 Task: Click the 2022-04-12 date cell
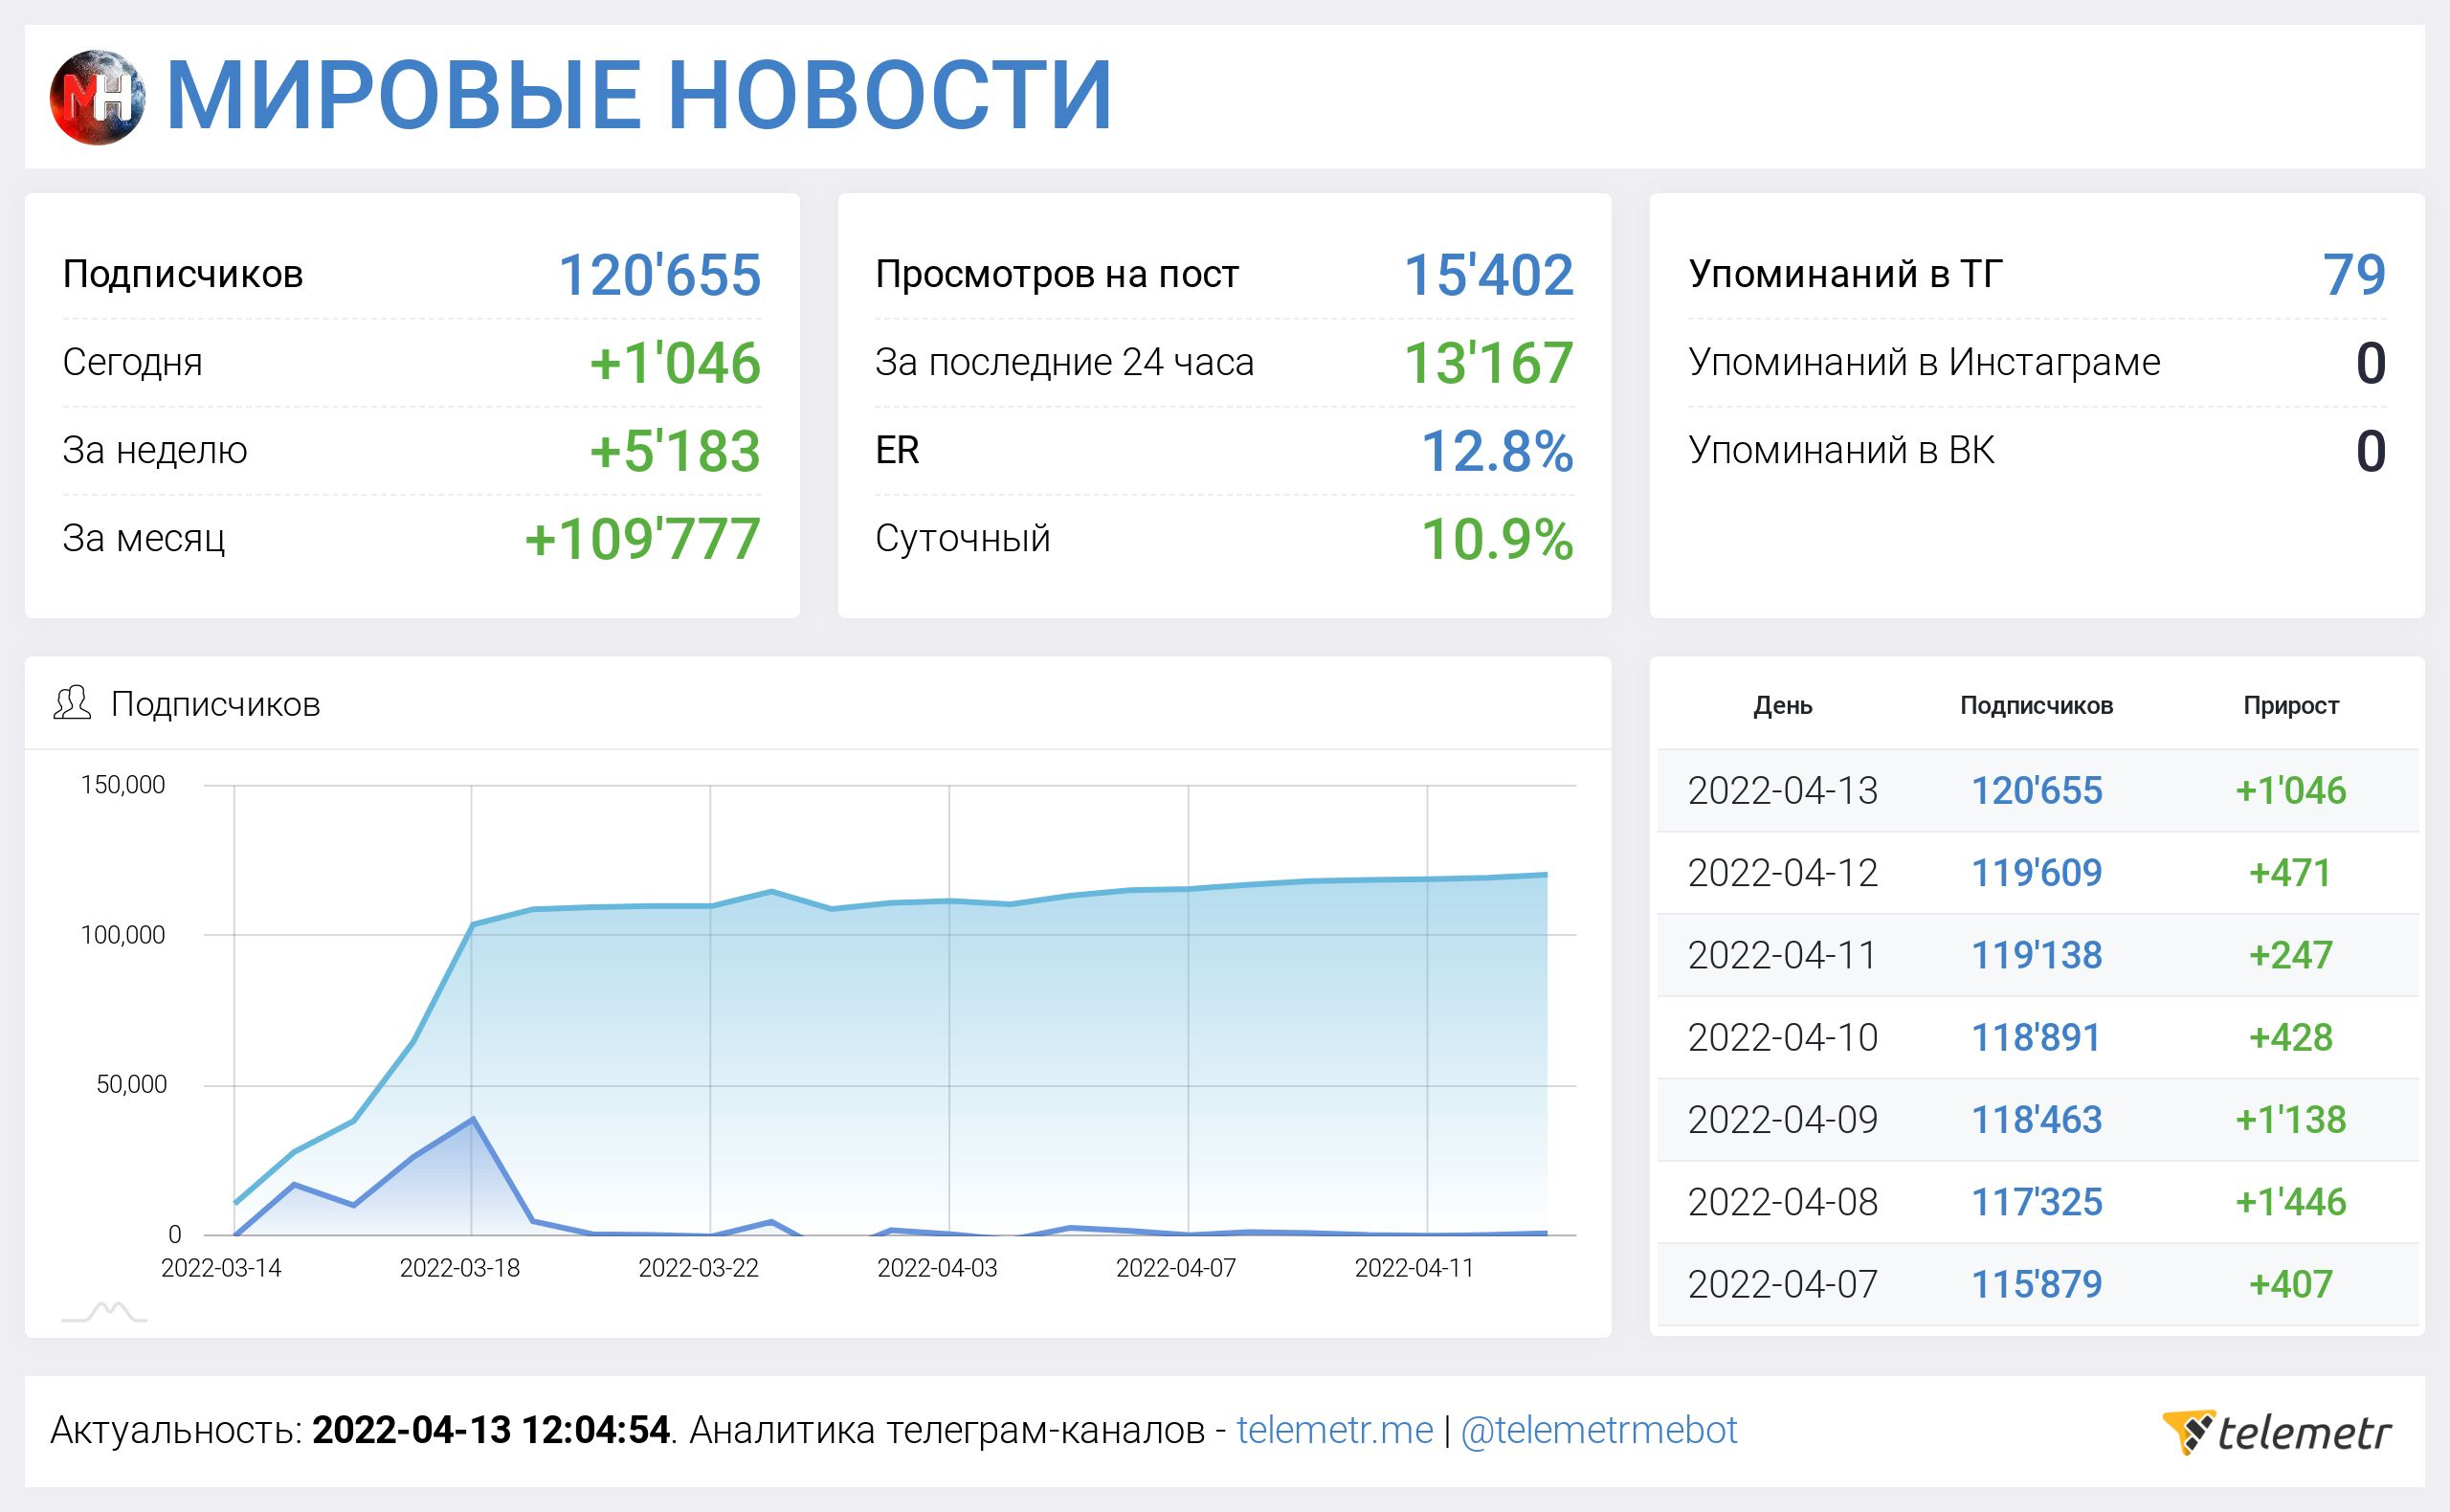point(1783,873)
